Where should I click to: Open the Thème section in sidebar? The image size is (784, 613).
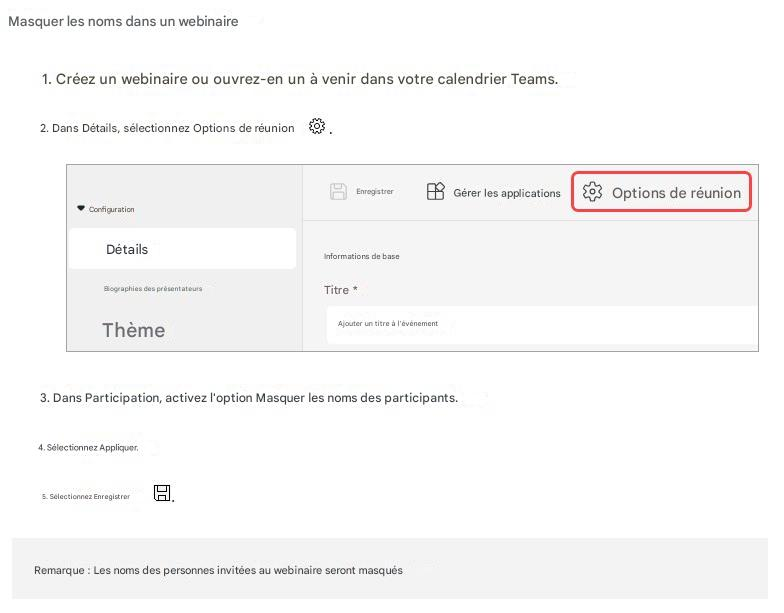click(x=134, y=330)
